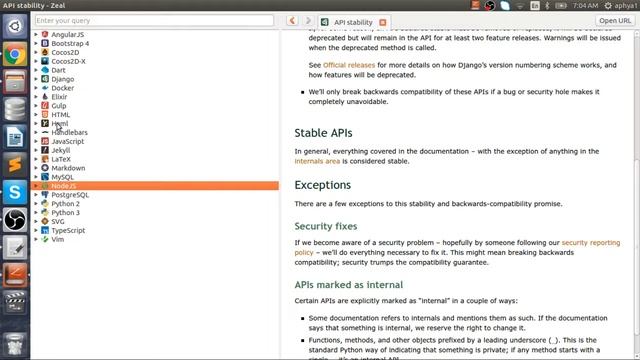Click the Markdown docset icon
This screenshot has width=640, height=360.
(45, 168)
